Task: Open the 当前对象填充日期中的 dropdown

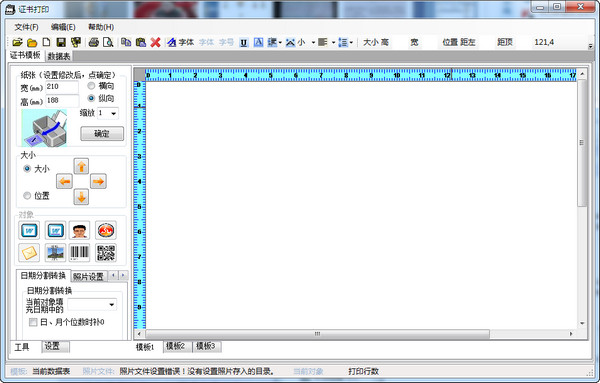Action: 111,305
